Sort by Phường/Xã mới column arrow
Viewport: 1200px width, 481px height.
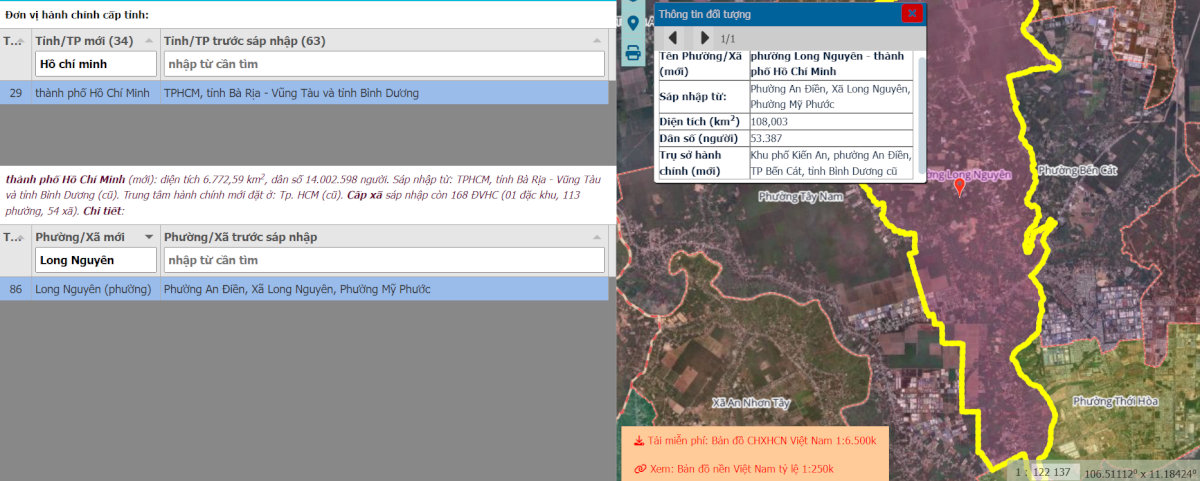(x=149, y=237)
